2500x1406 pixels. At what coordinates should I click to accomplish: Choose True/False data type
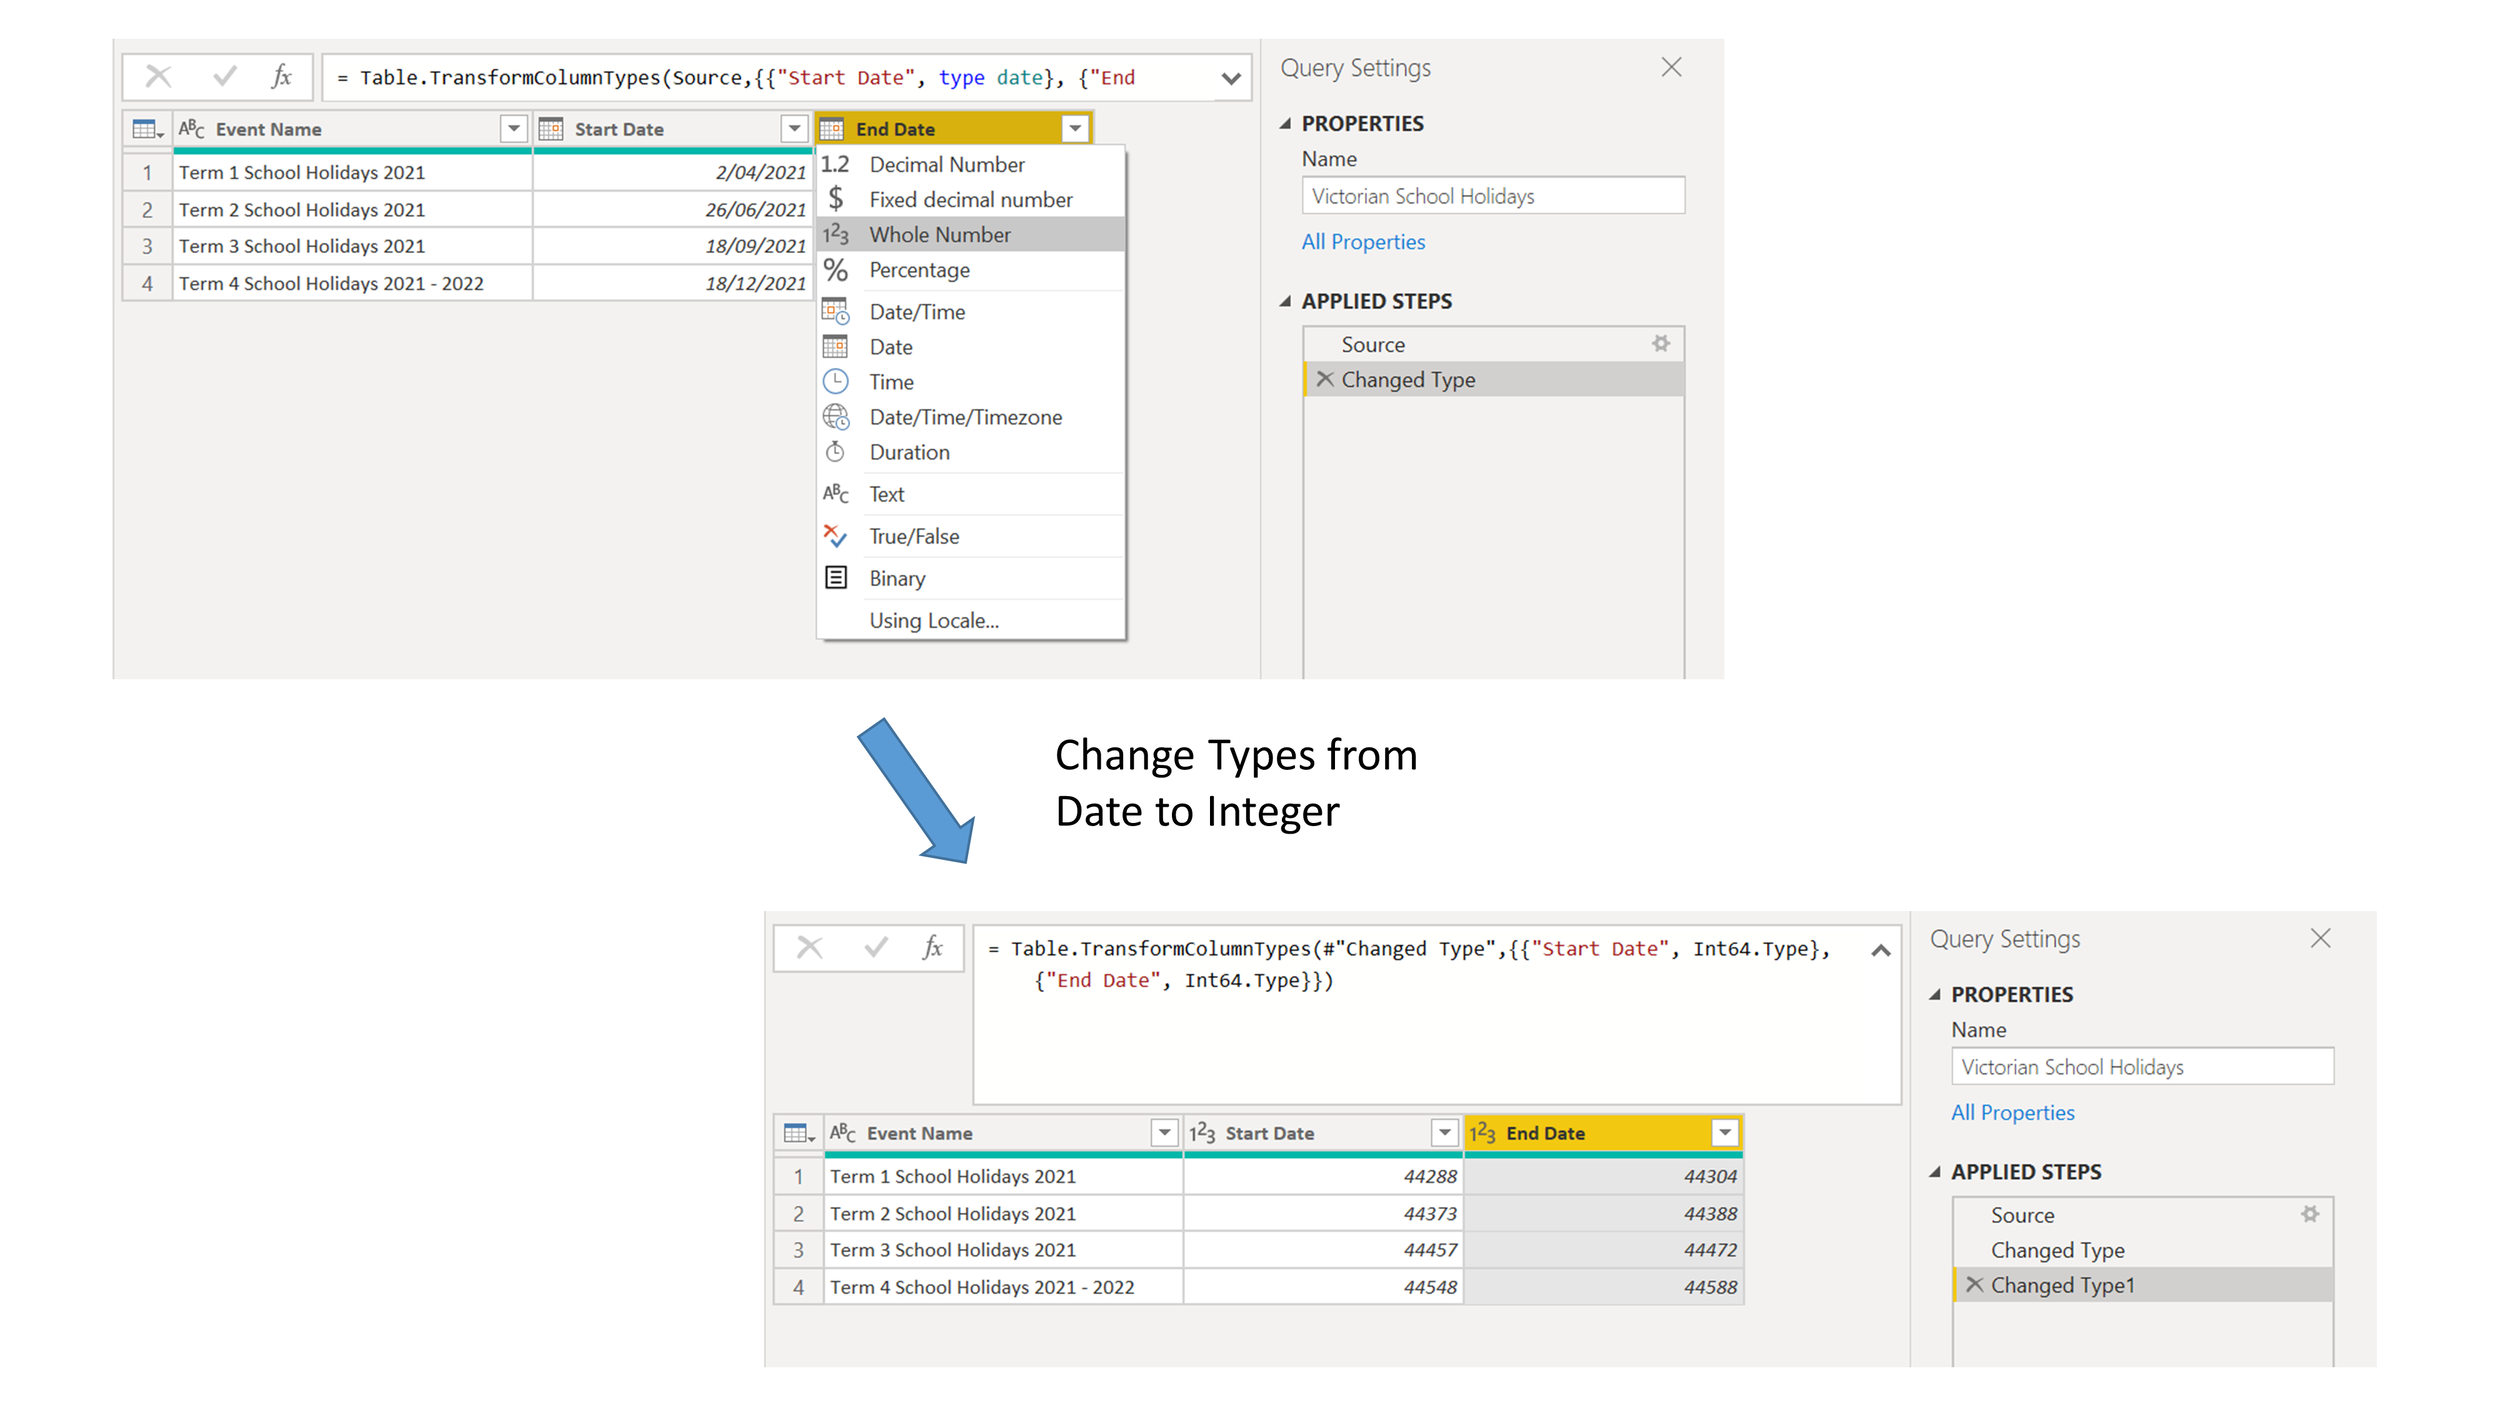pos(971,536)
